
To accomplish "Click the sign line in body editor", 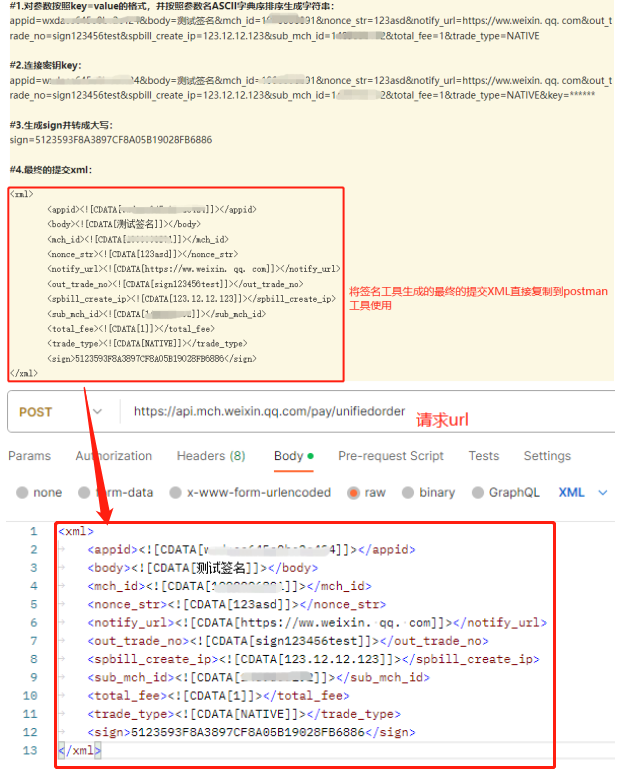I will pyautogui.click(x=251, y=732).
